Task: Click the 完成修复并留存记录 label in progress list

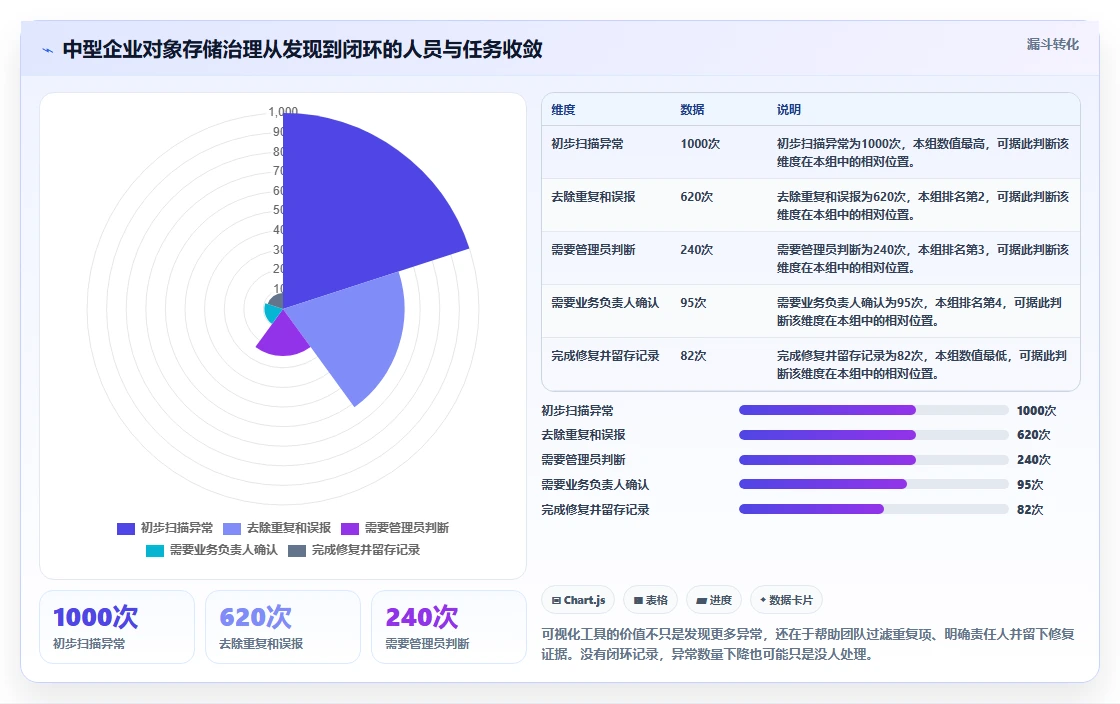Action: (595, 510)
